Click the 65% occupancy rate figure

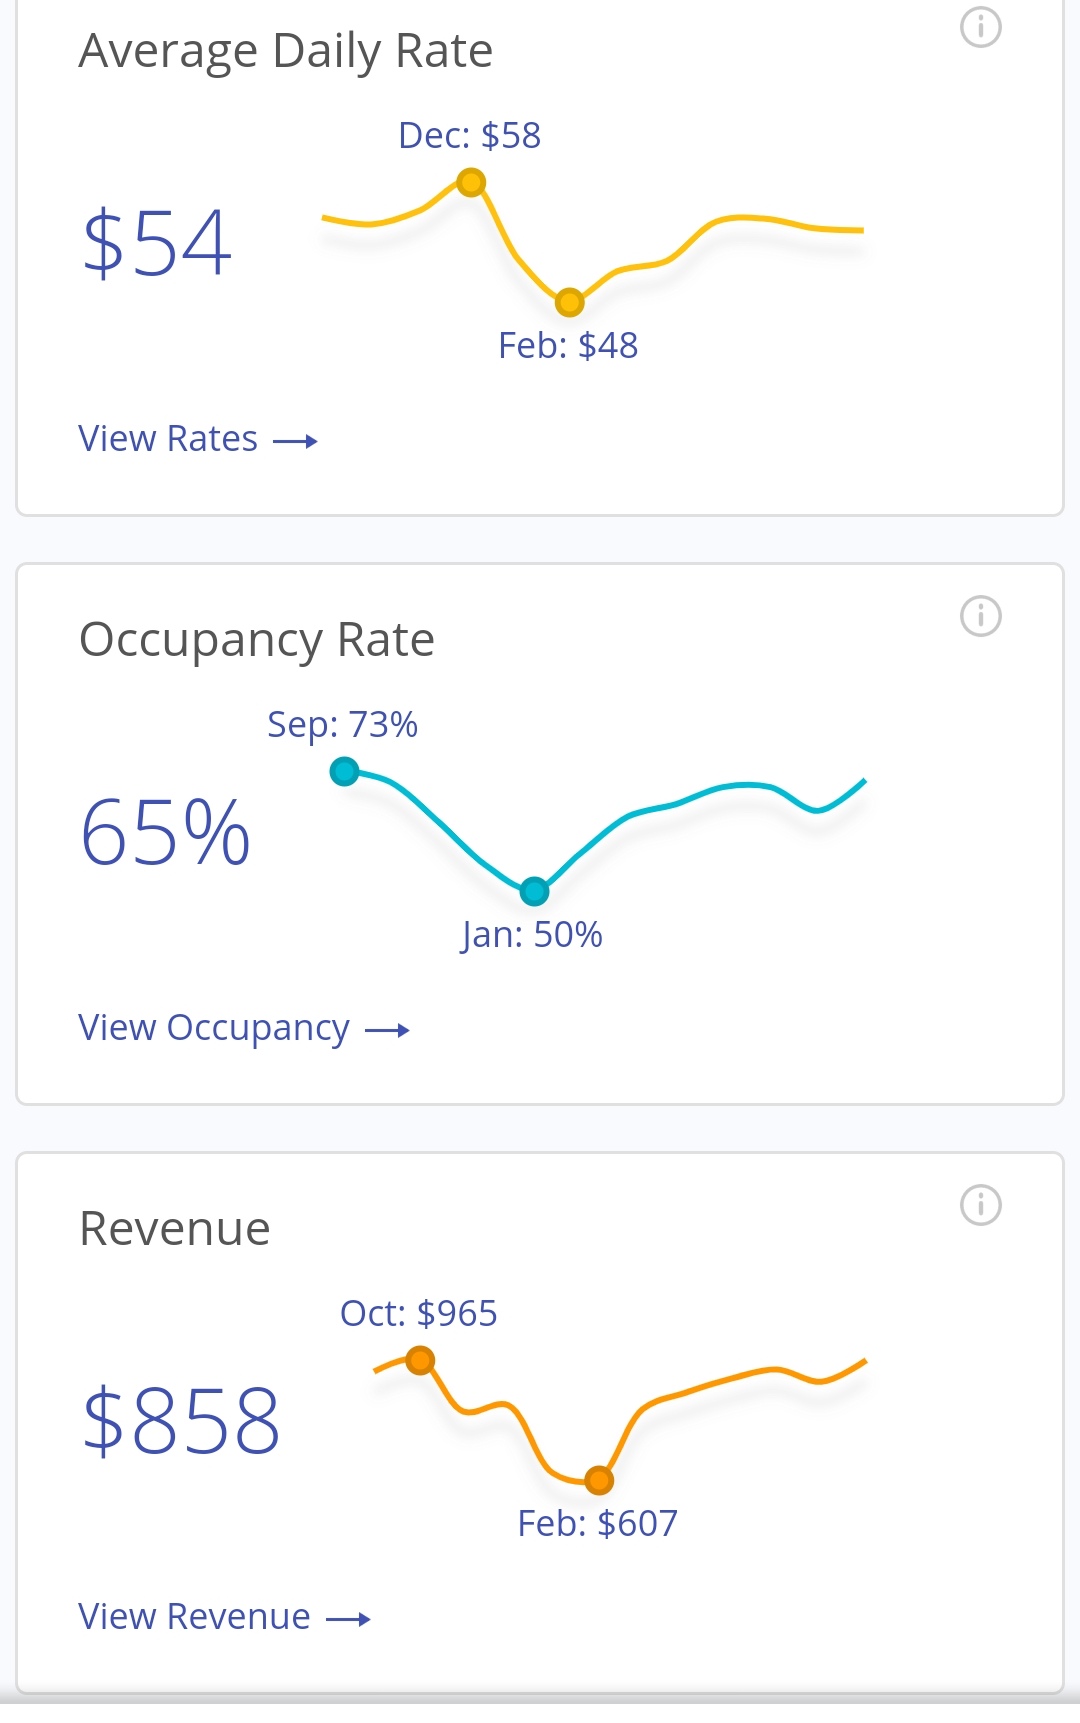click(x=165, y=832)
